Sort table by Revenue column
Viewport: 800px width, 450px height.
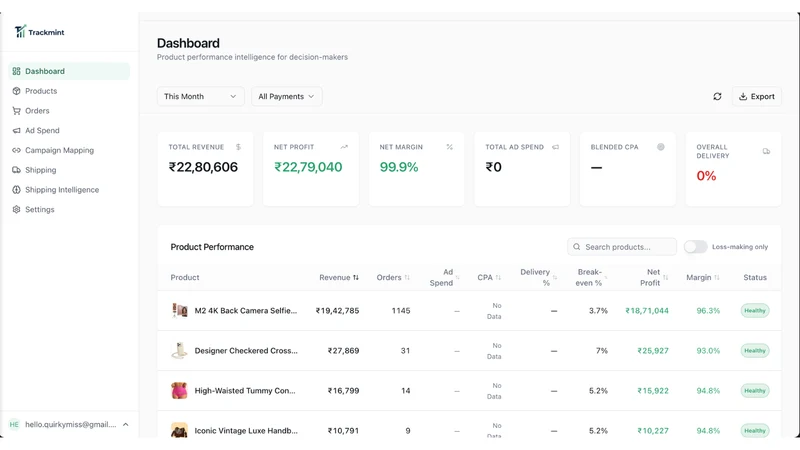[339, 278]
